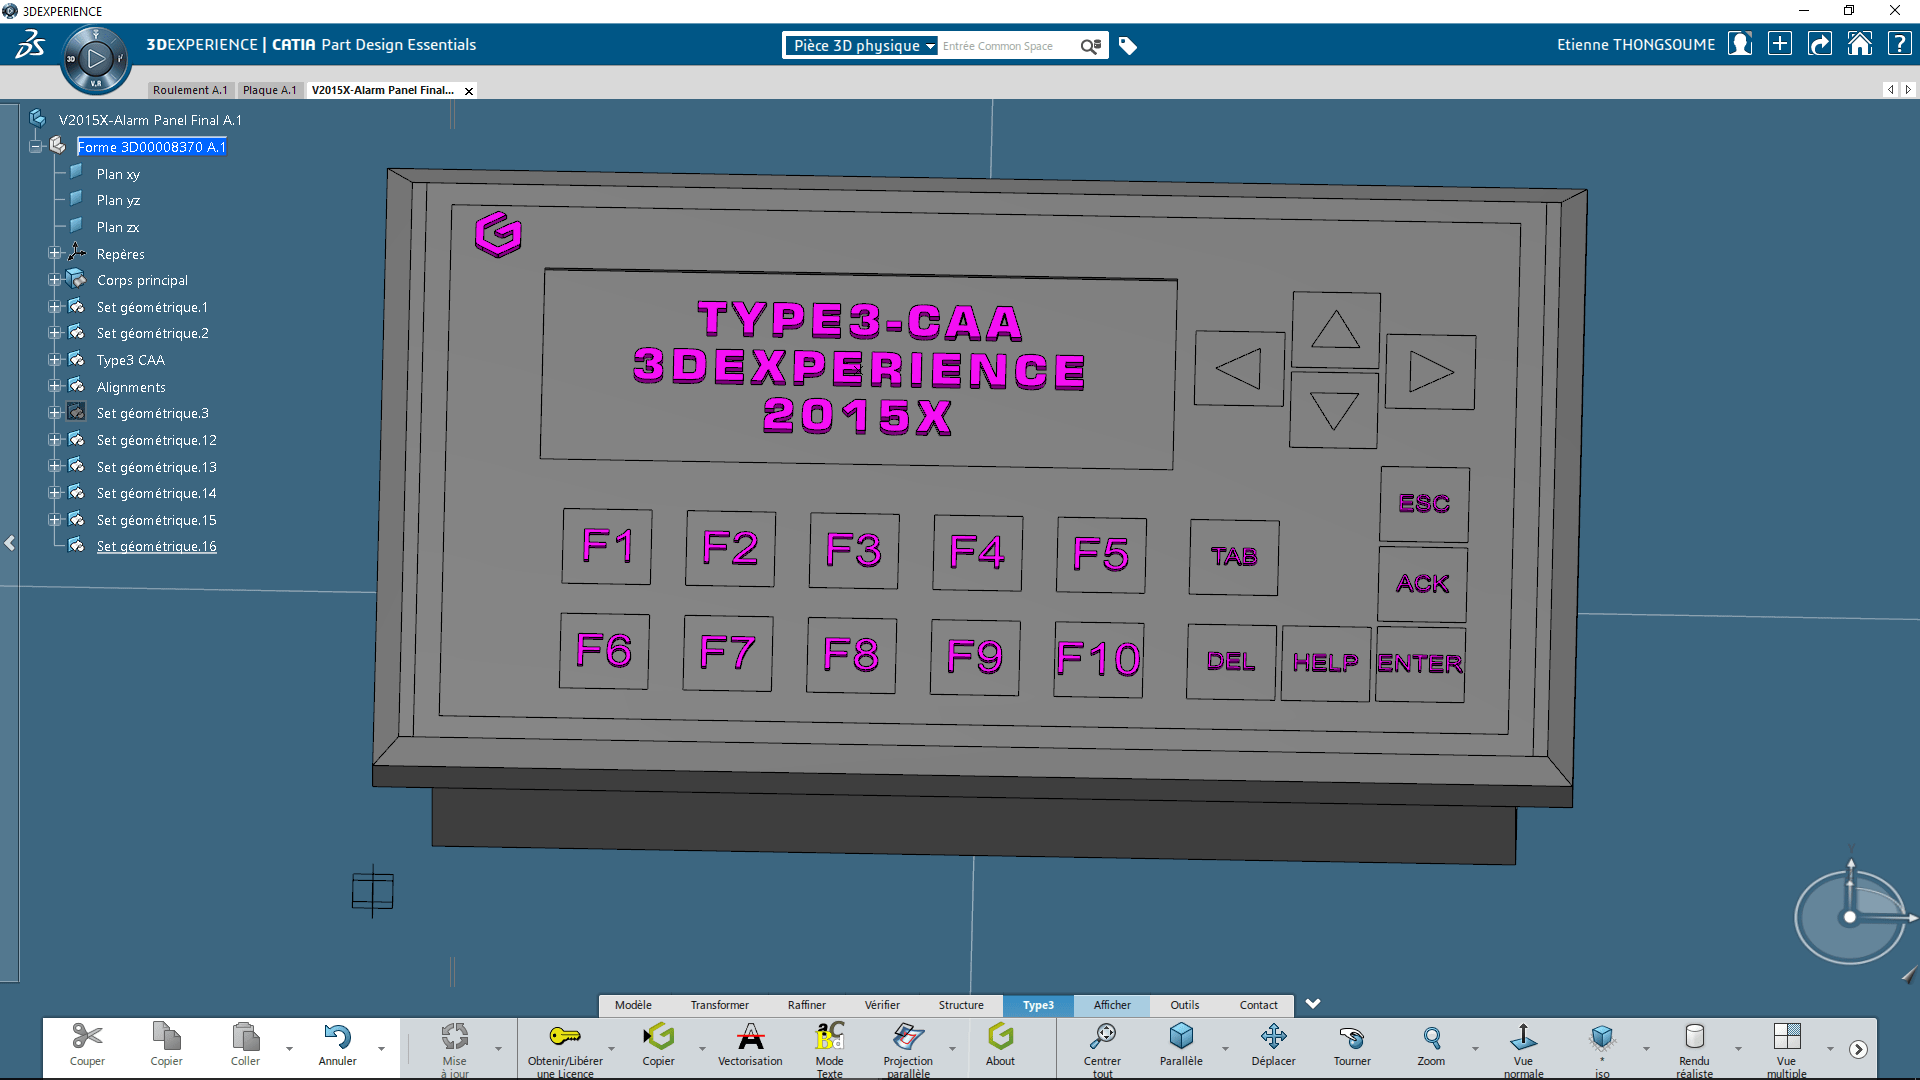1920x1080 pixels.
Task: Switch to the Vérifier tab
Action: tap(882, 1005)
